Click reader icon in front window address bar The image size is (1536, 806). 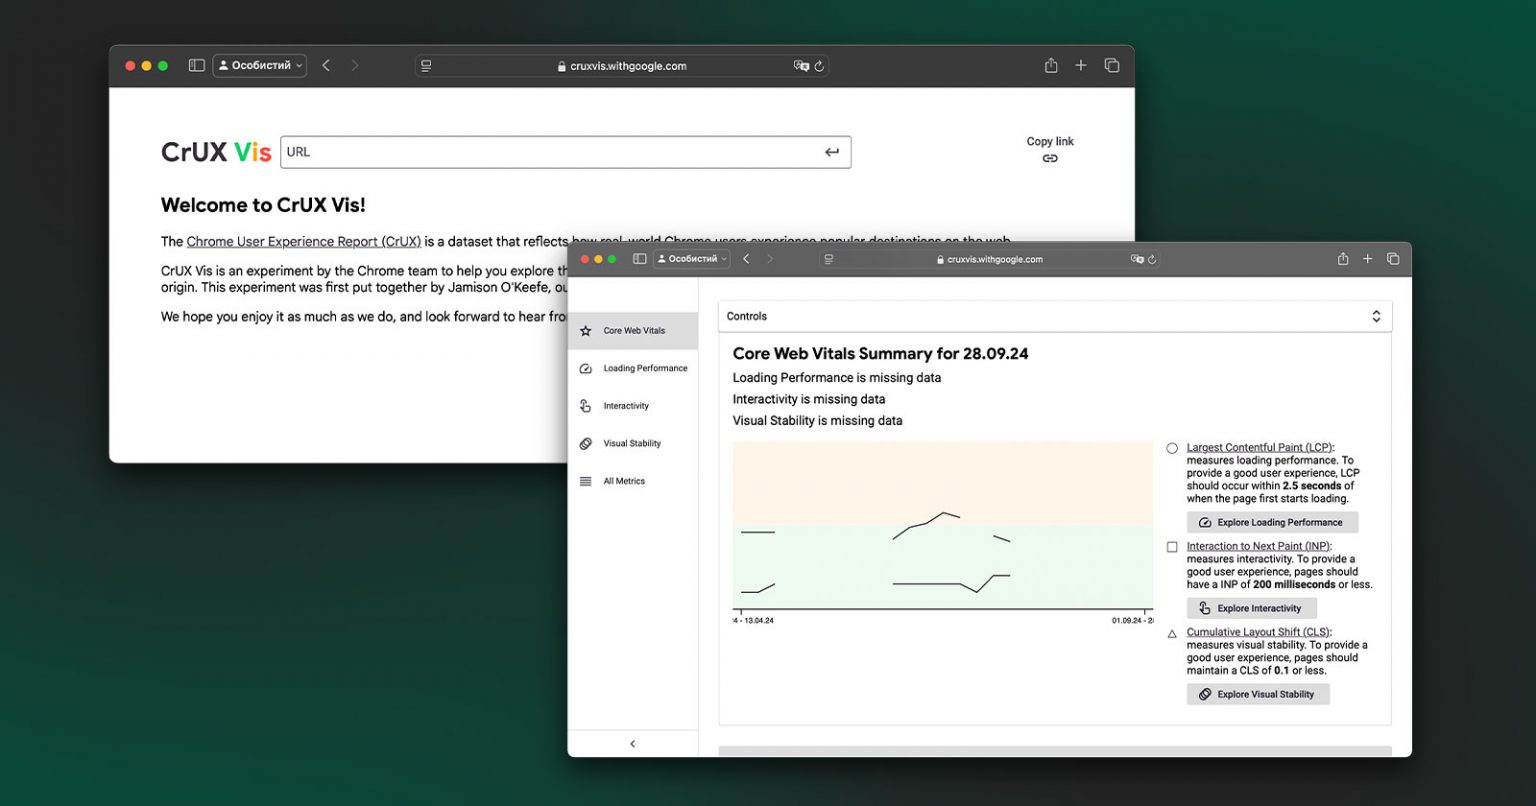coord(828,259)
